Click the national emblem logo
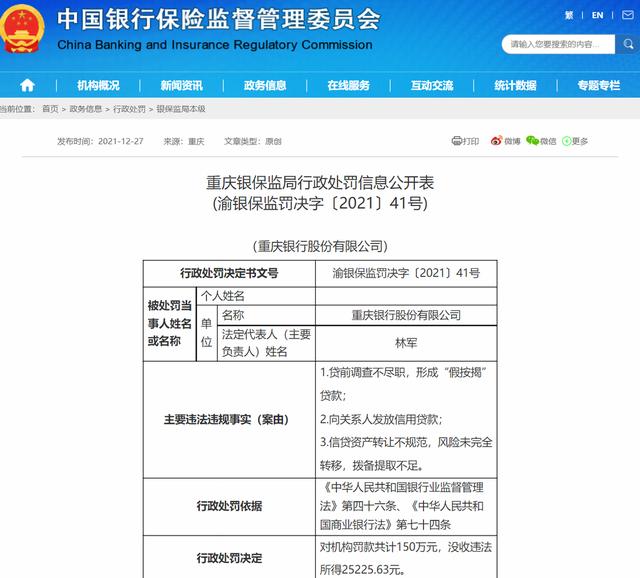 click(x=21, y=29)
